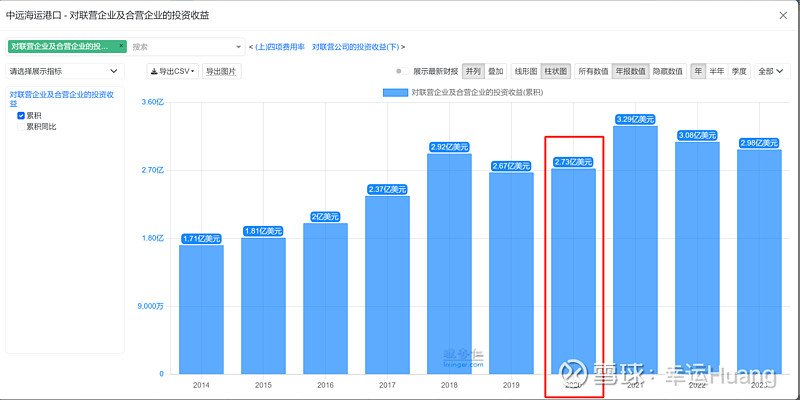Click the 2.70亿 y-axis label

[x=153, y=170]
